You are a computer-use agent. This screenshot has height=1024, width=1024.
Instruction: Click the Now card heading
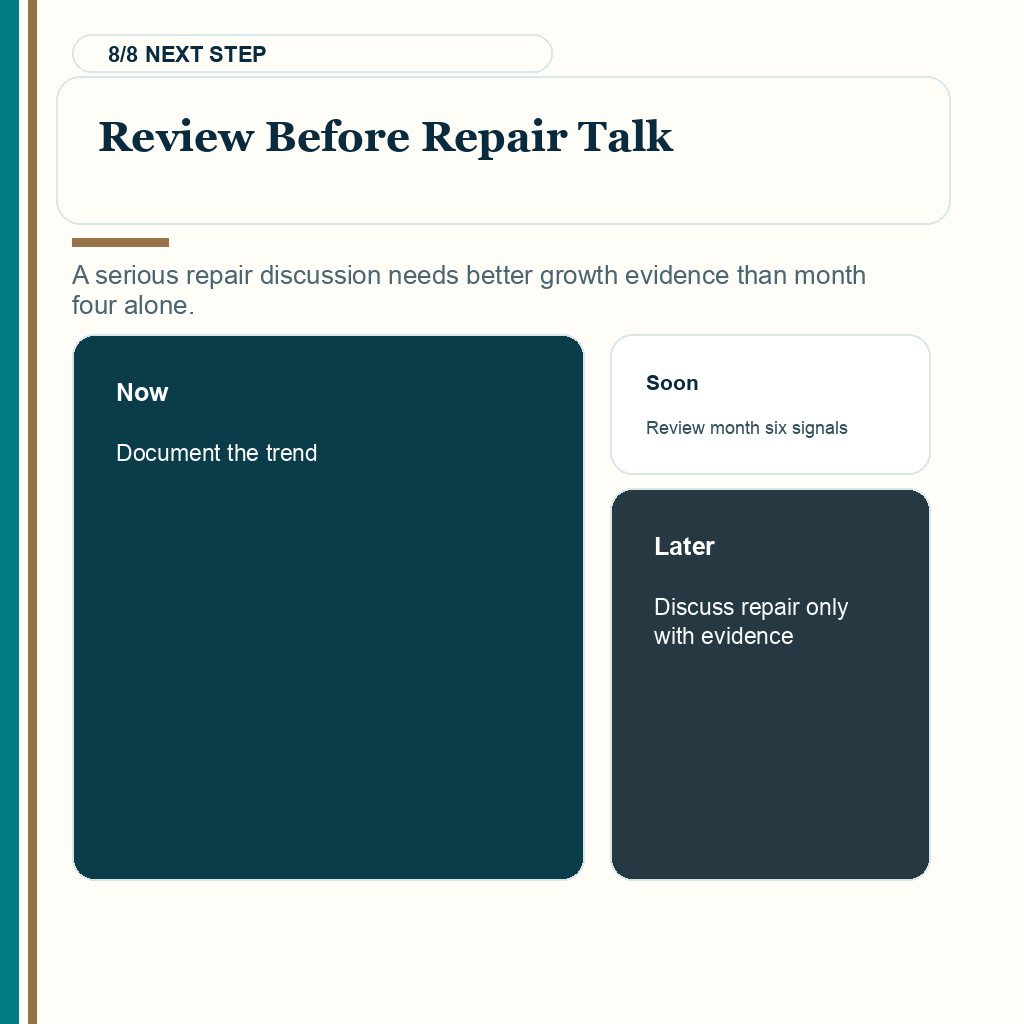pos(142,392)
